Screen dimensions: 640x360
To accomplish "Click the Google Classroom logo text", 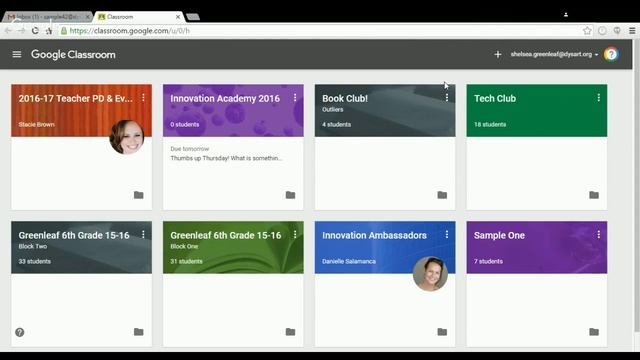I will tap(73, 54).
